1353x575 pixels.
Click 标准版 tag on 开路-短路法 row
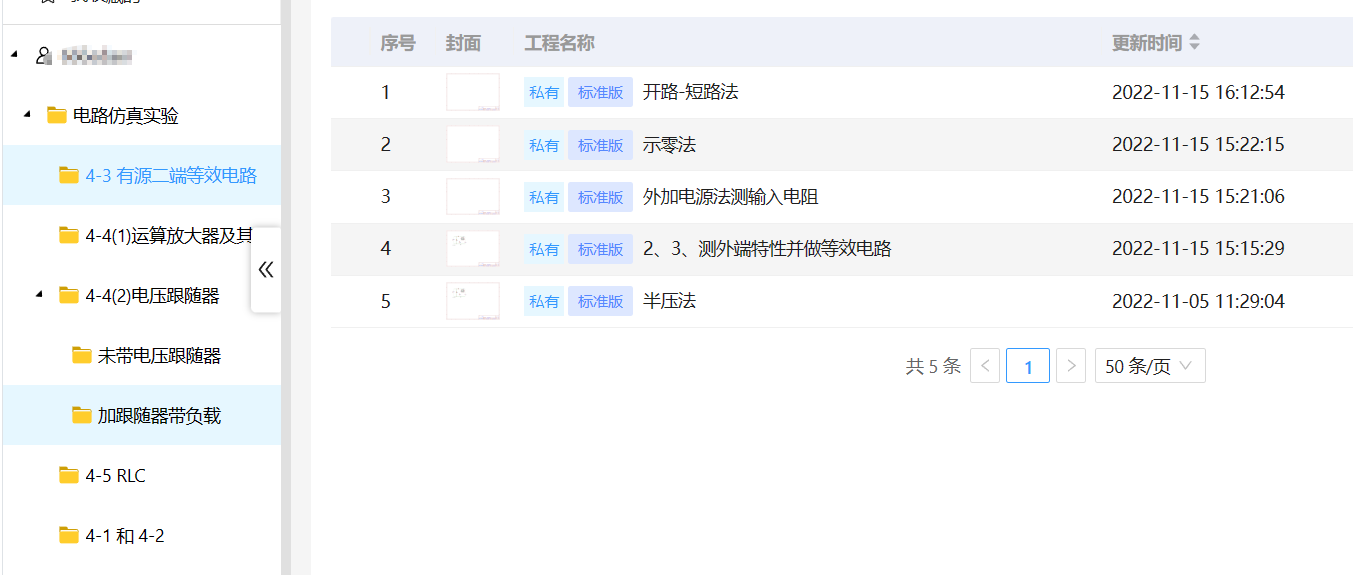tap(600, 93)
